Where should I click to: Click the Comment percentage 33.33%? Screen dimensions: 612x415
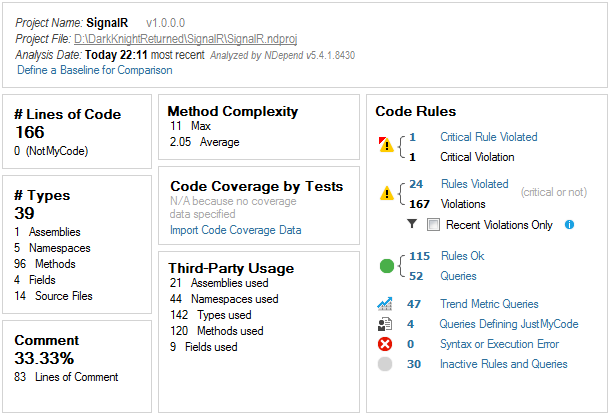tap(44, 358)
